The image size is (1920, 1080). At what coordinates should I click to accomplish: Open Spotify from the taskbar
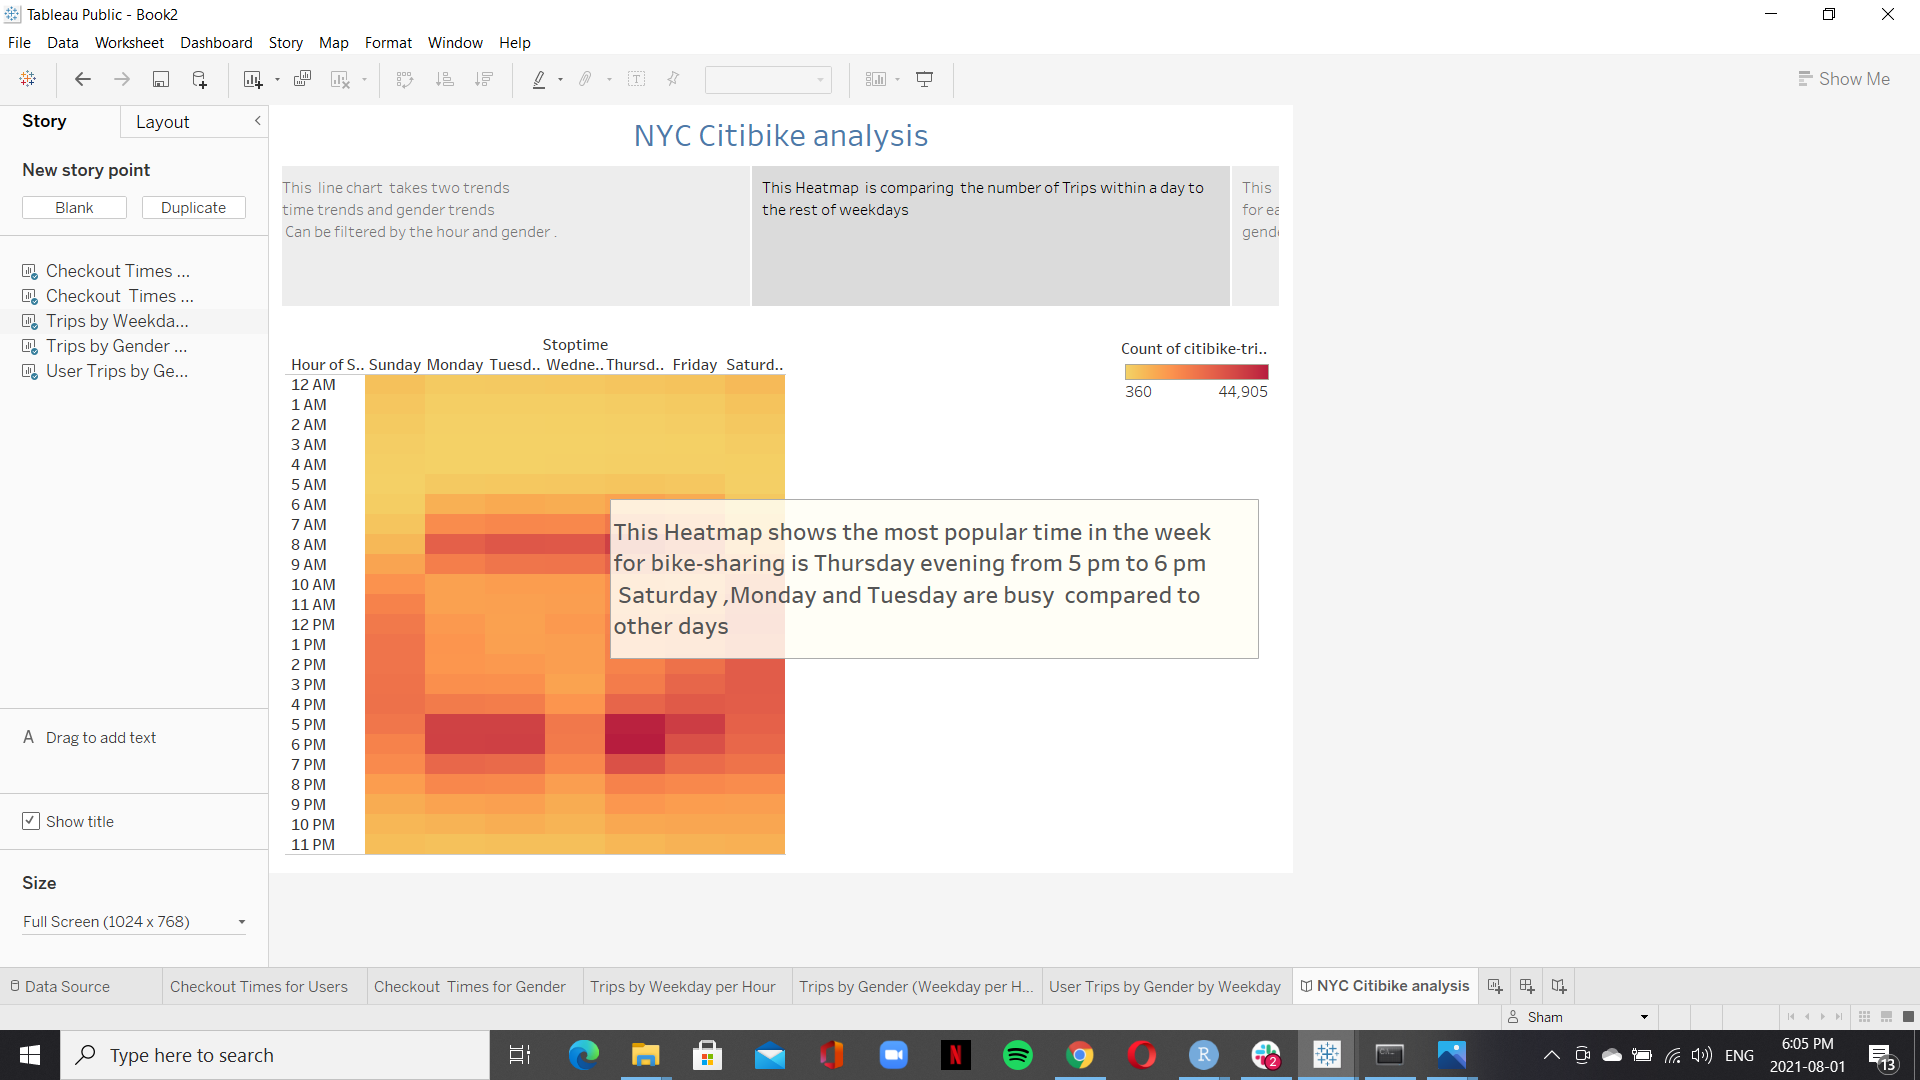[x=1018, y=1055]
